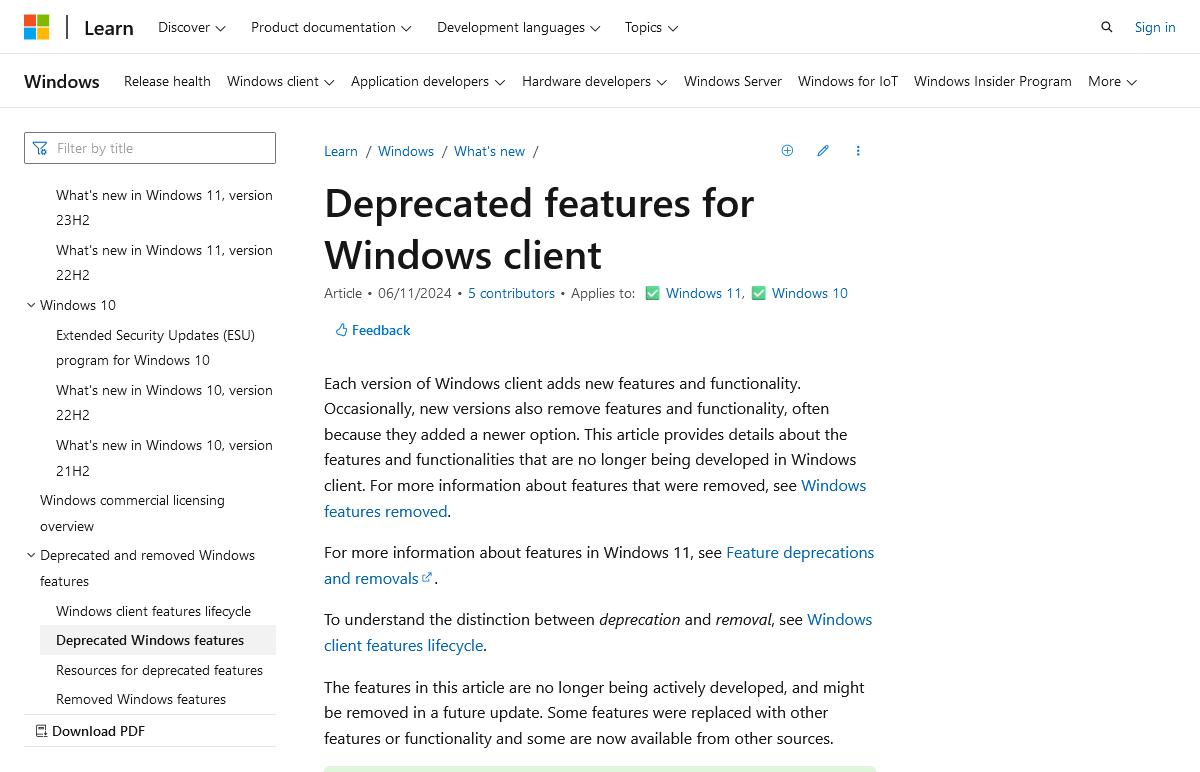The height and width of the screenshot is (772, 1200).
Task: Open What's new in Windows 10, version 22H2
Action: pos(164,402)
